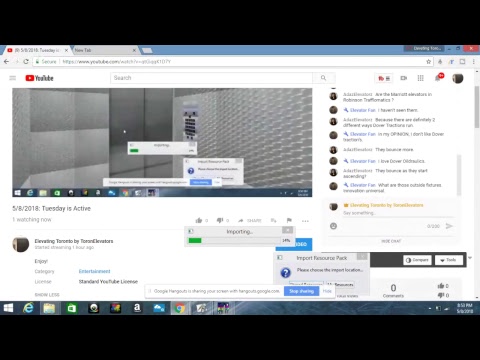Click the Importing progress bar
480x360 pixels.
point(234,240)
